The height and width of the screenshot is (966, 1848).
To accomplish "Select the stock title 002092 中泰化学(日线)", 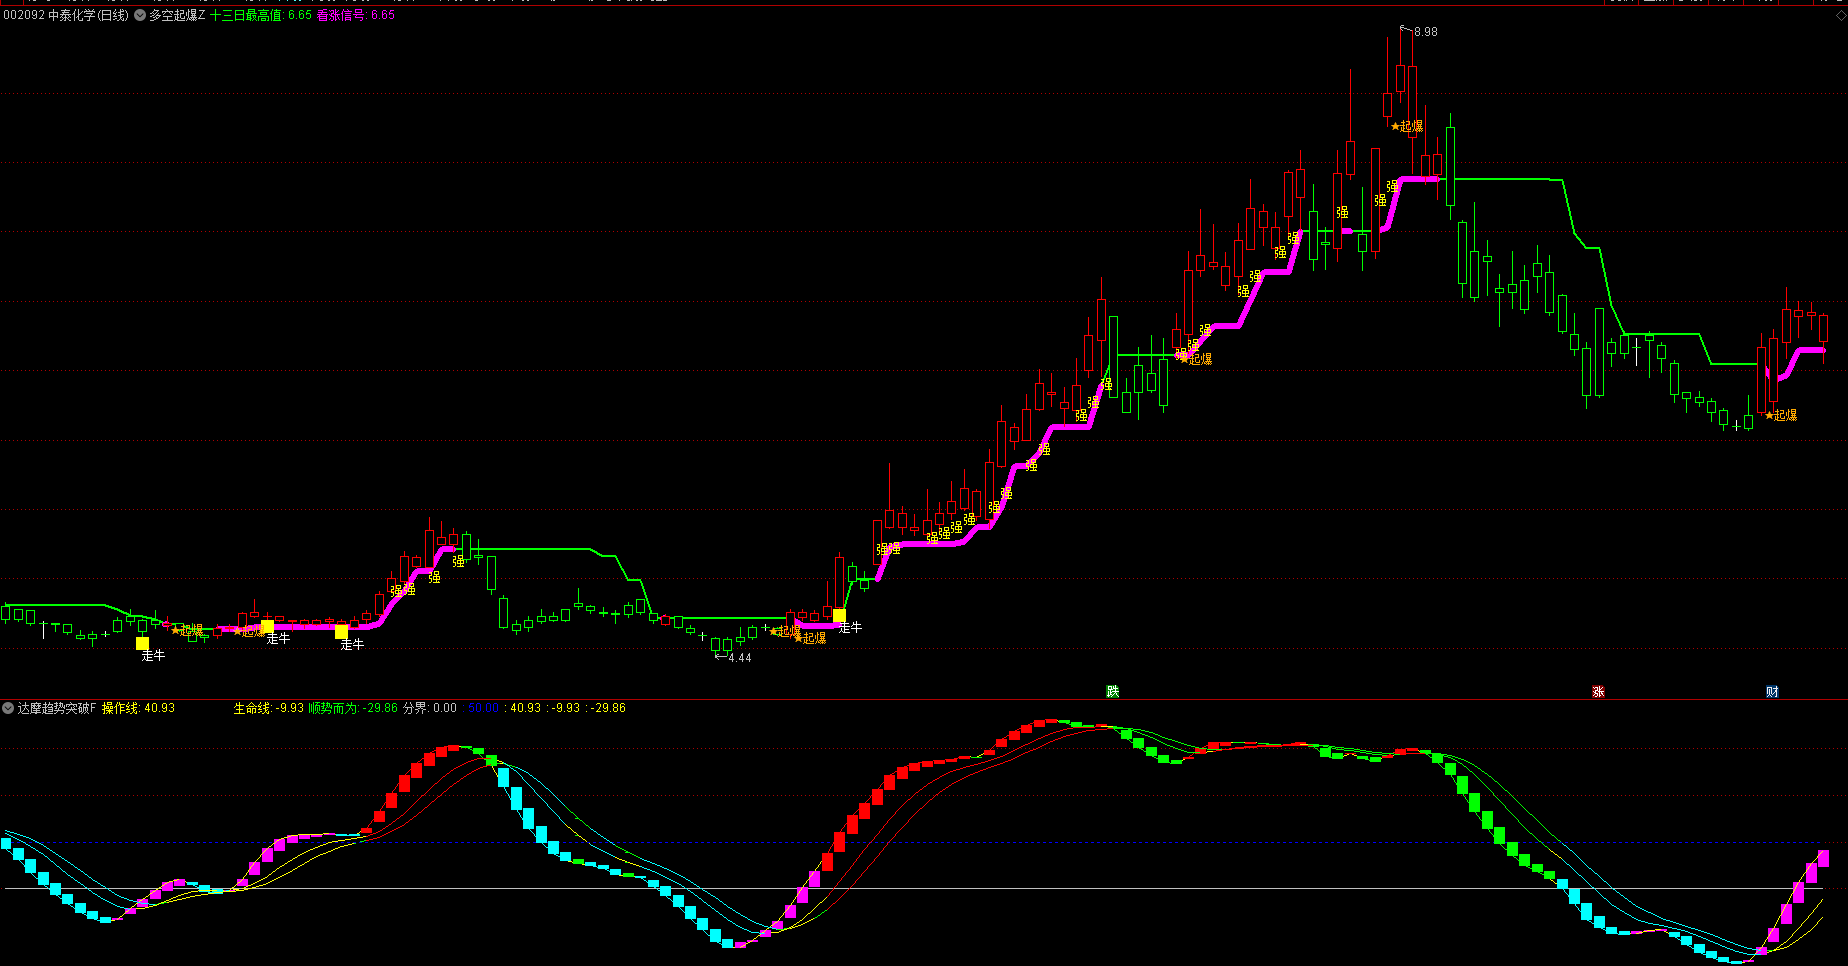I will tap(66, 16).
